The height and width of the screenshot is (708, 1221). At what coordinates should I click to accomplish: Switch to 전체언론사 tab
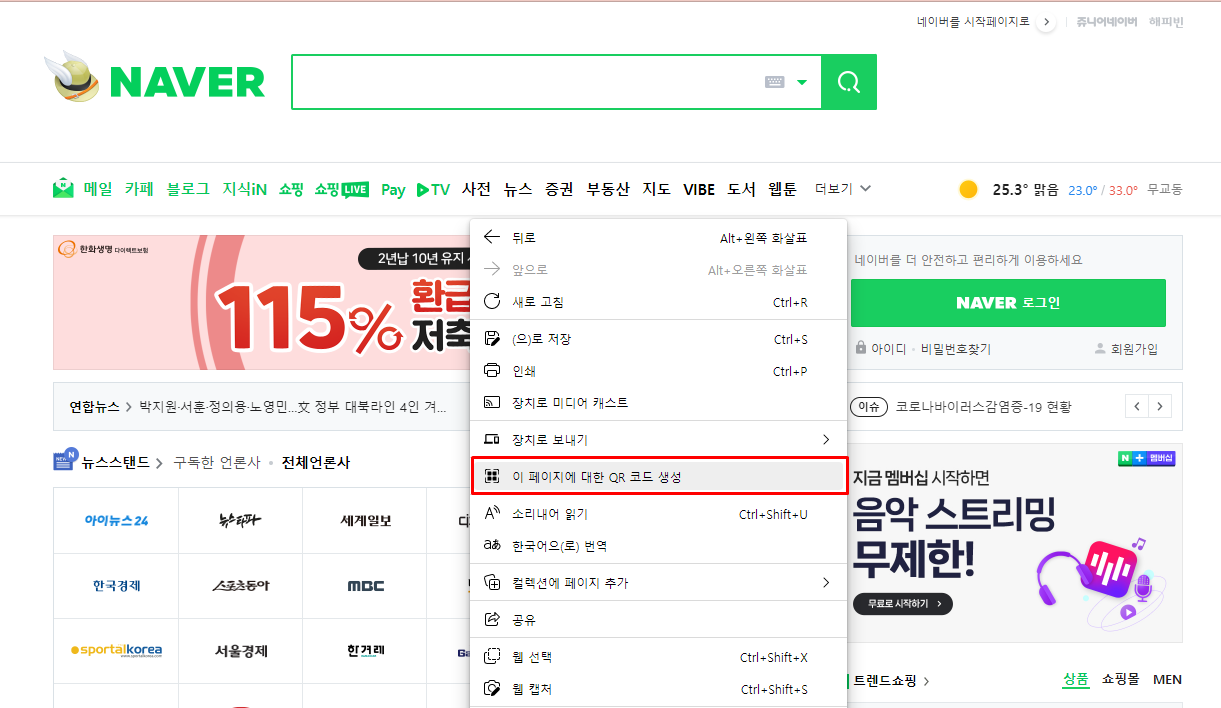pyautogui.click(x=316, y=463)
